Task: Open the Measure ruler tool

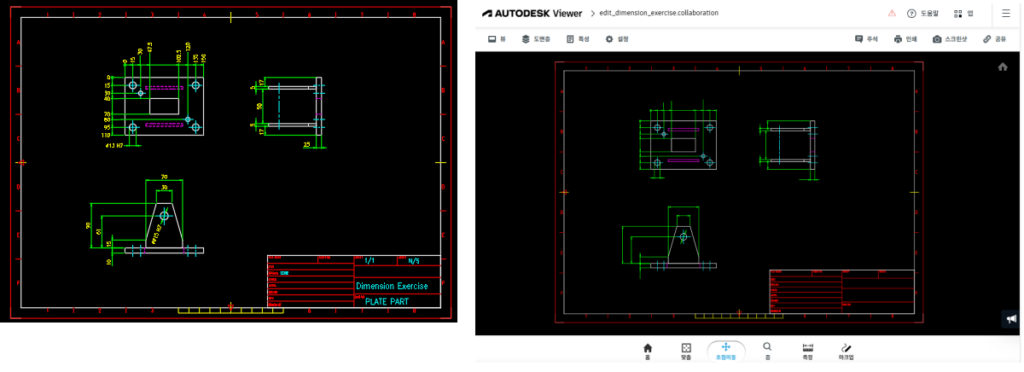Action: 807,350
